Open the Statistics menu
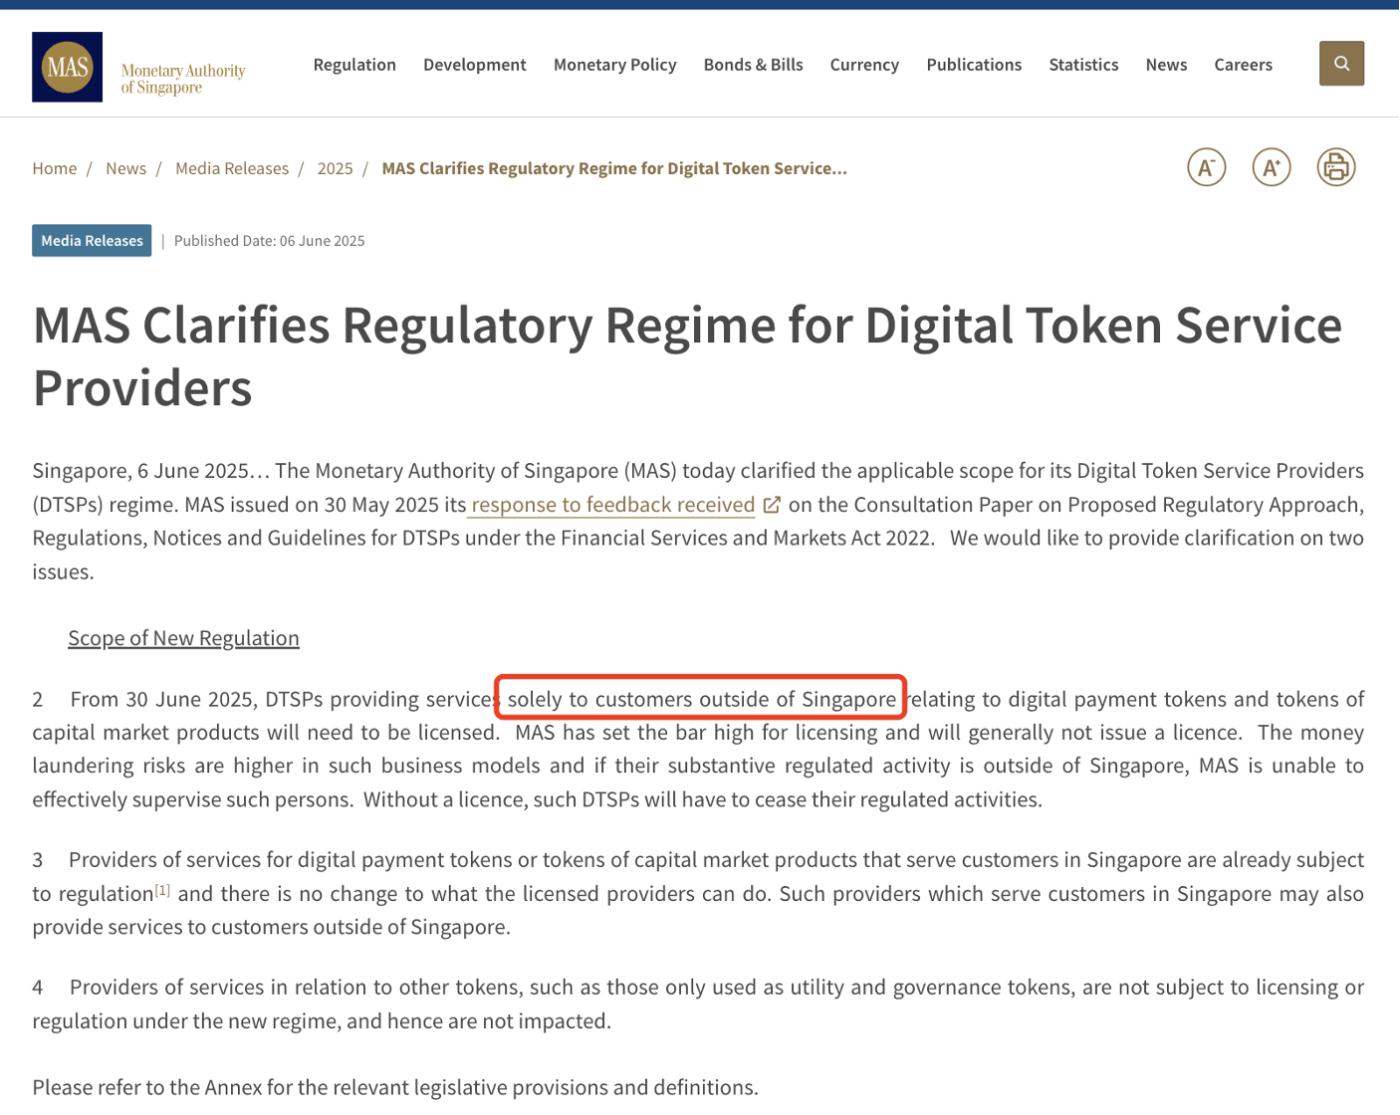1400x1115 pixels. 1083,65
